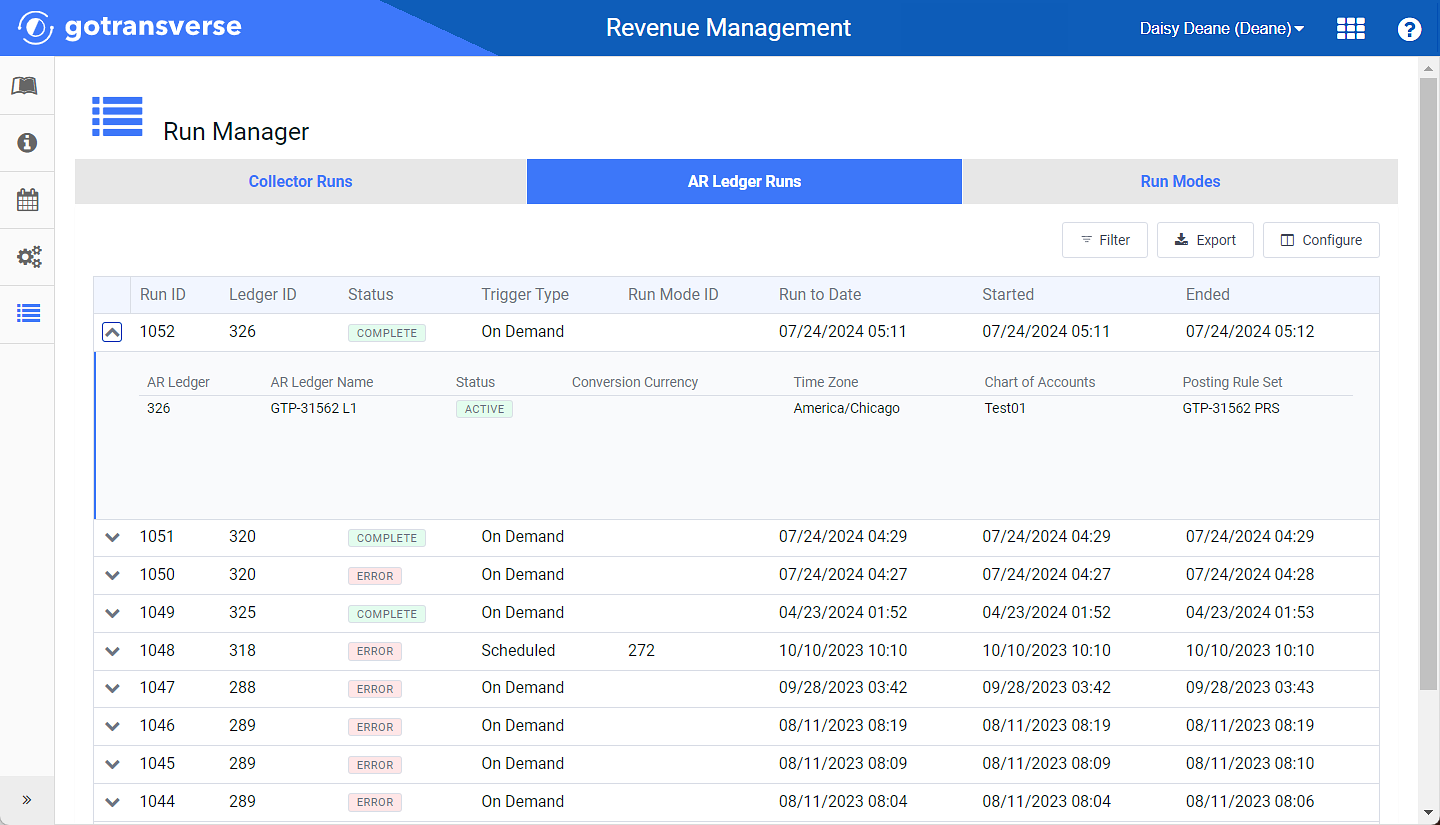Select the GTP-31562 L1 ledger name
1440x825 pixels.
(x=314, y=408)
